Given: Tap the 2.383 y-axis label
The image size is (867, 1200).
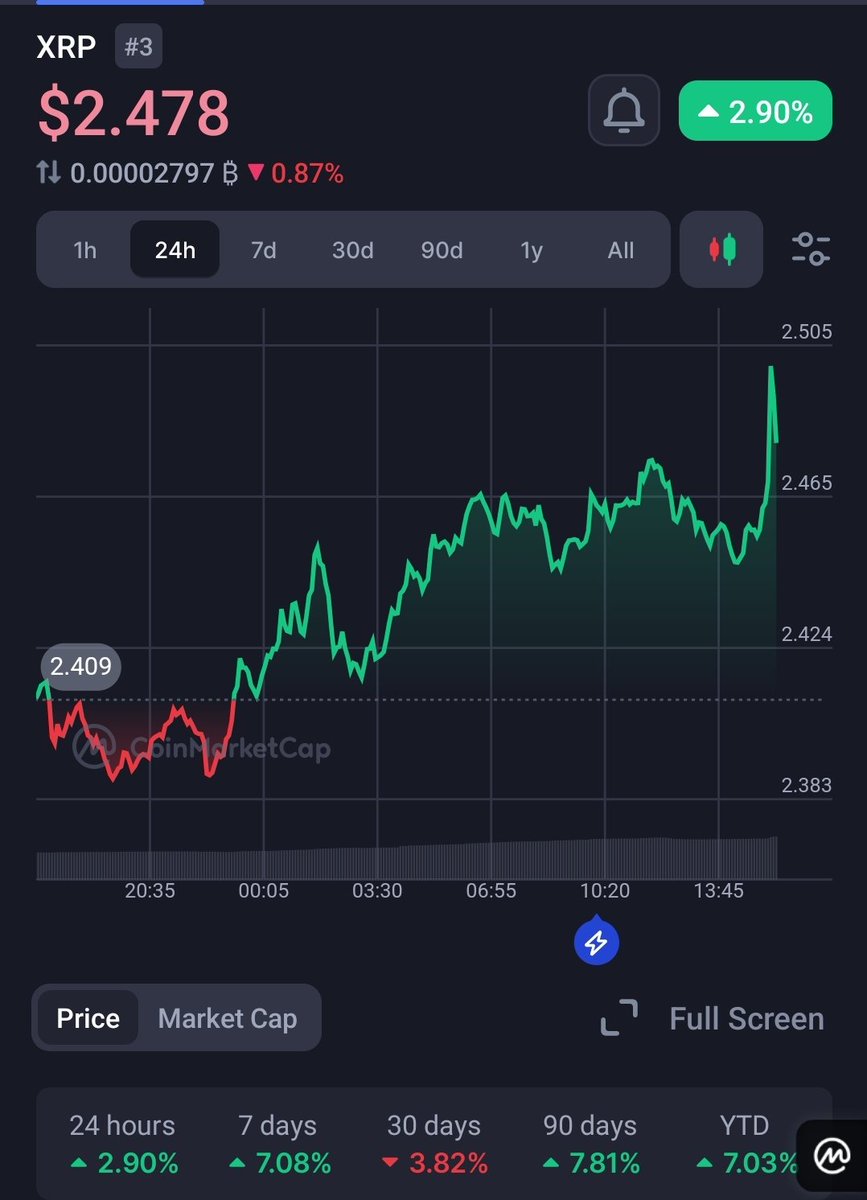Looking at the screenshot, I should [806, 785].
